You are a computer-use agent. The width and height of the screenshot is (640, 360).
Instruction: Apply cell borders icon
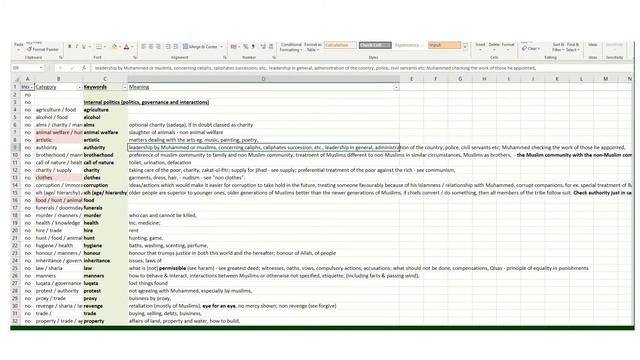pyautogui.click(x=98, y=47)
